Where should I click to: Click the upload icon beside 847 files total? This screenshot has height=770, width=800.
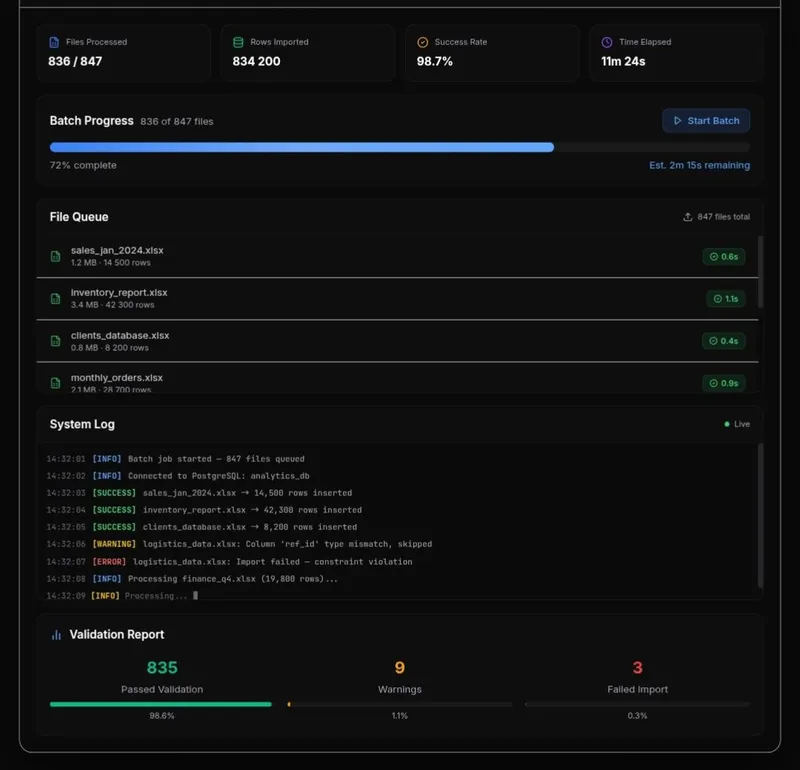(687, 217)
